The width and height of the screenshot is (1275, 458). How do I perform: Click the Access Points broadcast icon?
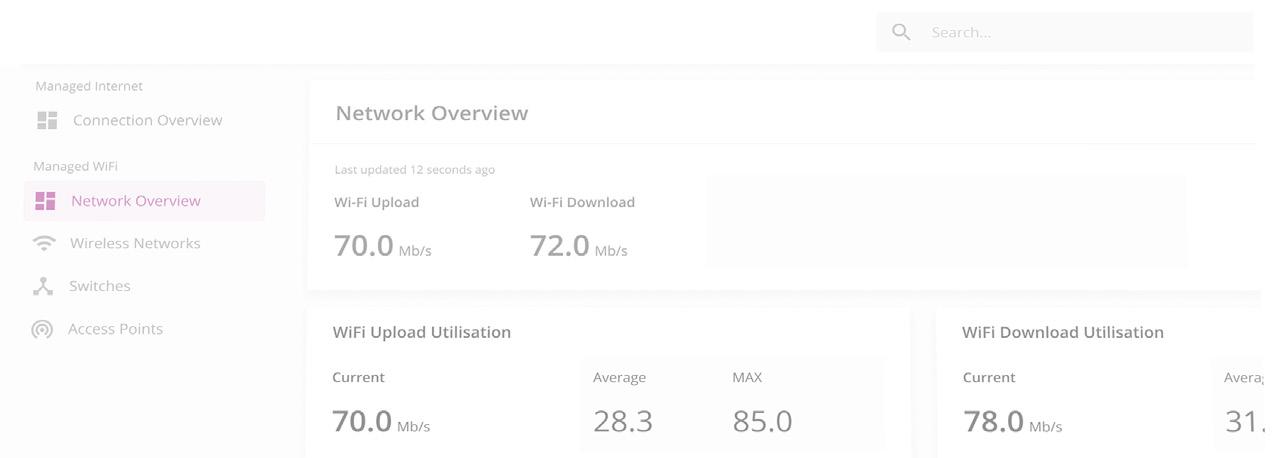42,330
